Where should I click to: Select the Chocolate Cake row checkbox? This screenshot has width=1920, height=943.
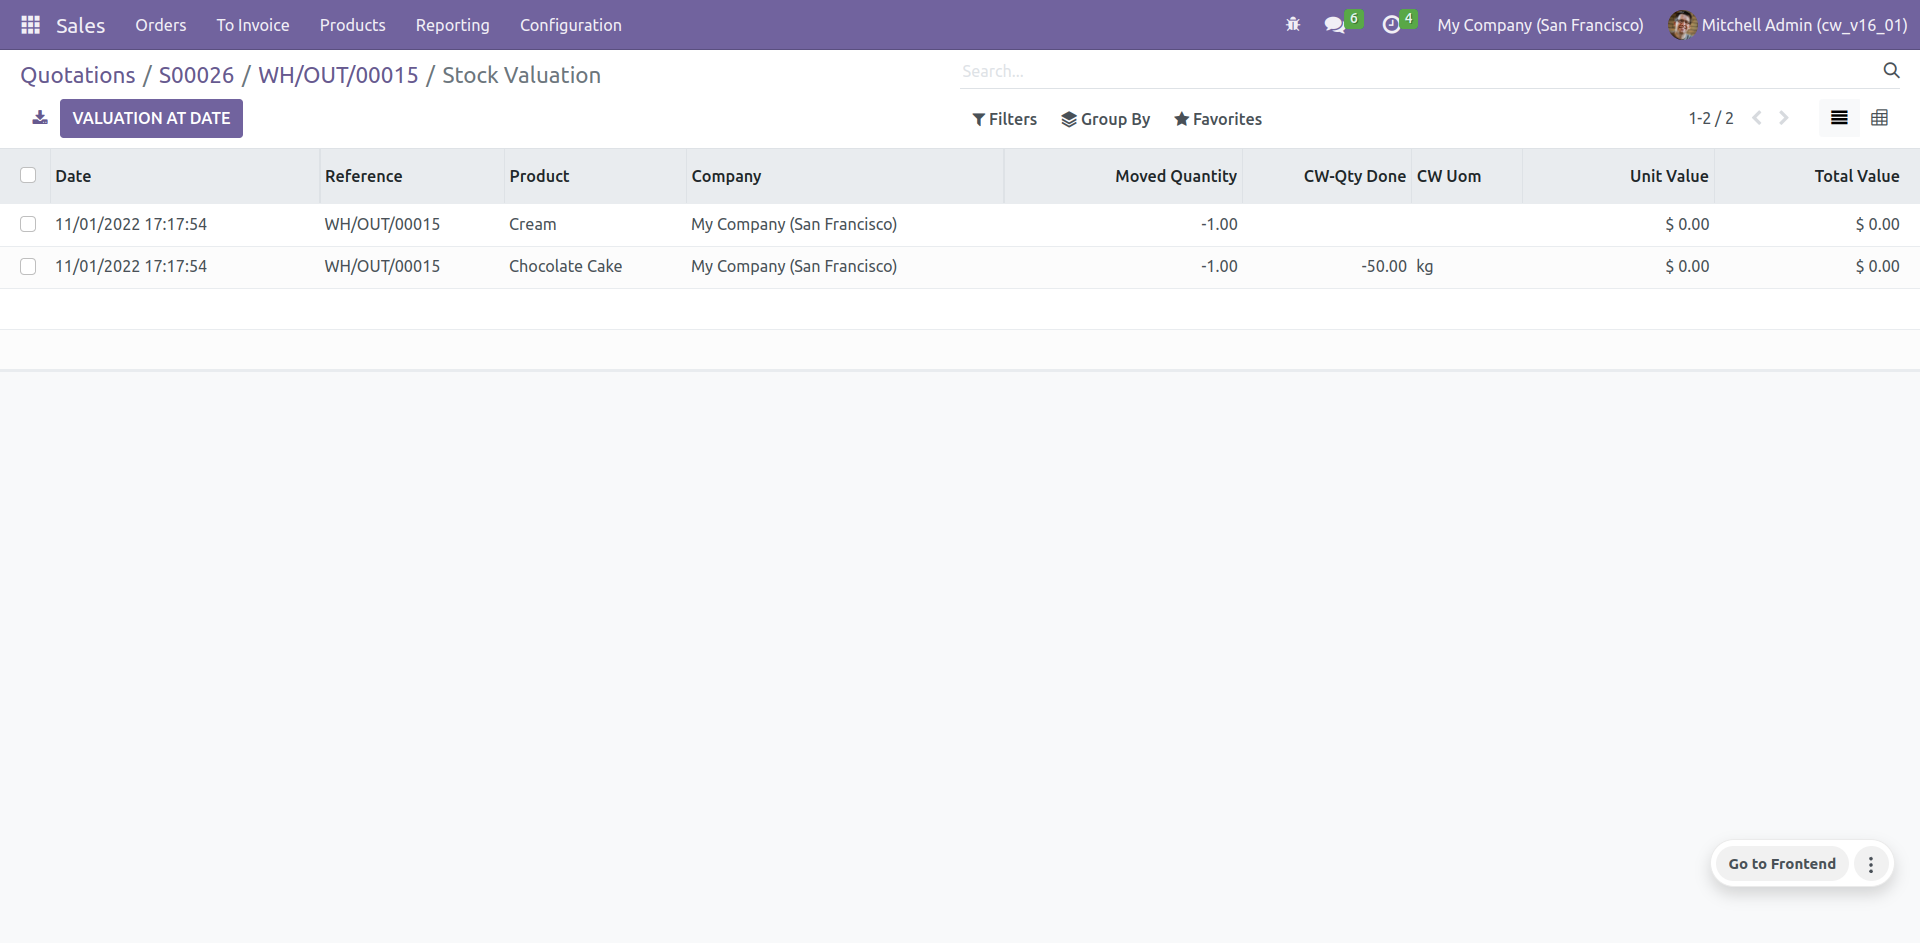(x=28, y=266)
